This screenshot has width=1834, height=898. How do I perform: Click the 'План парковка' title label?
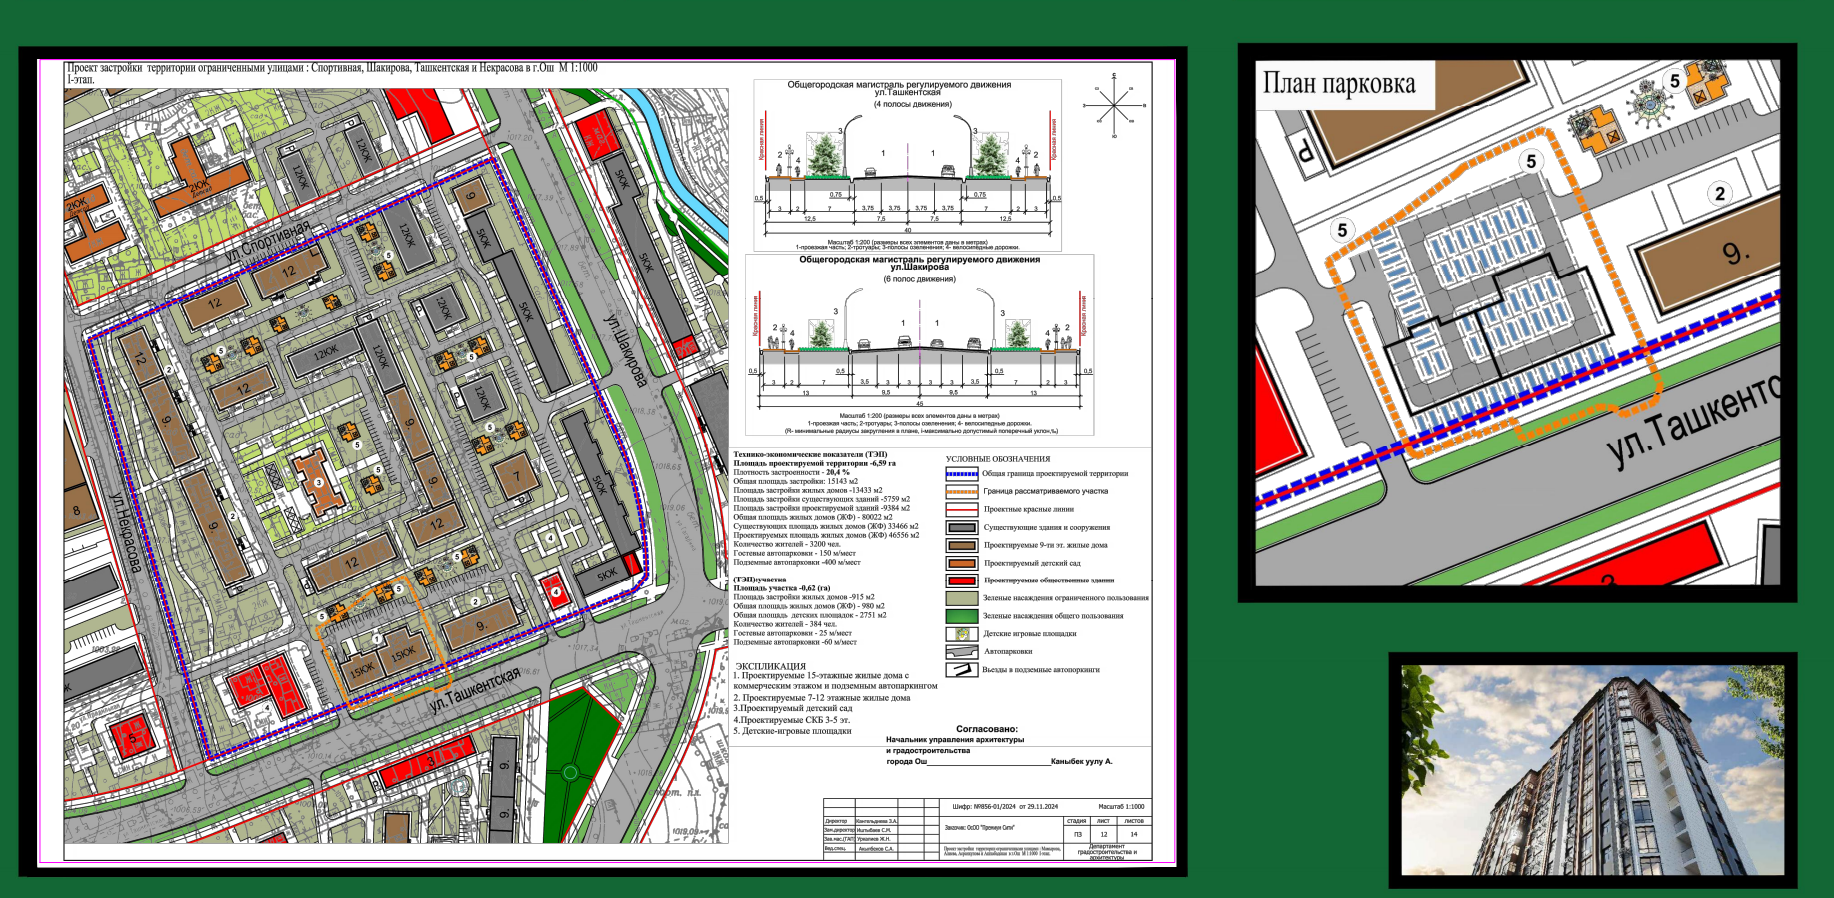[1339, 83]
